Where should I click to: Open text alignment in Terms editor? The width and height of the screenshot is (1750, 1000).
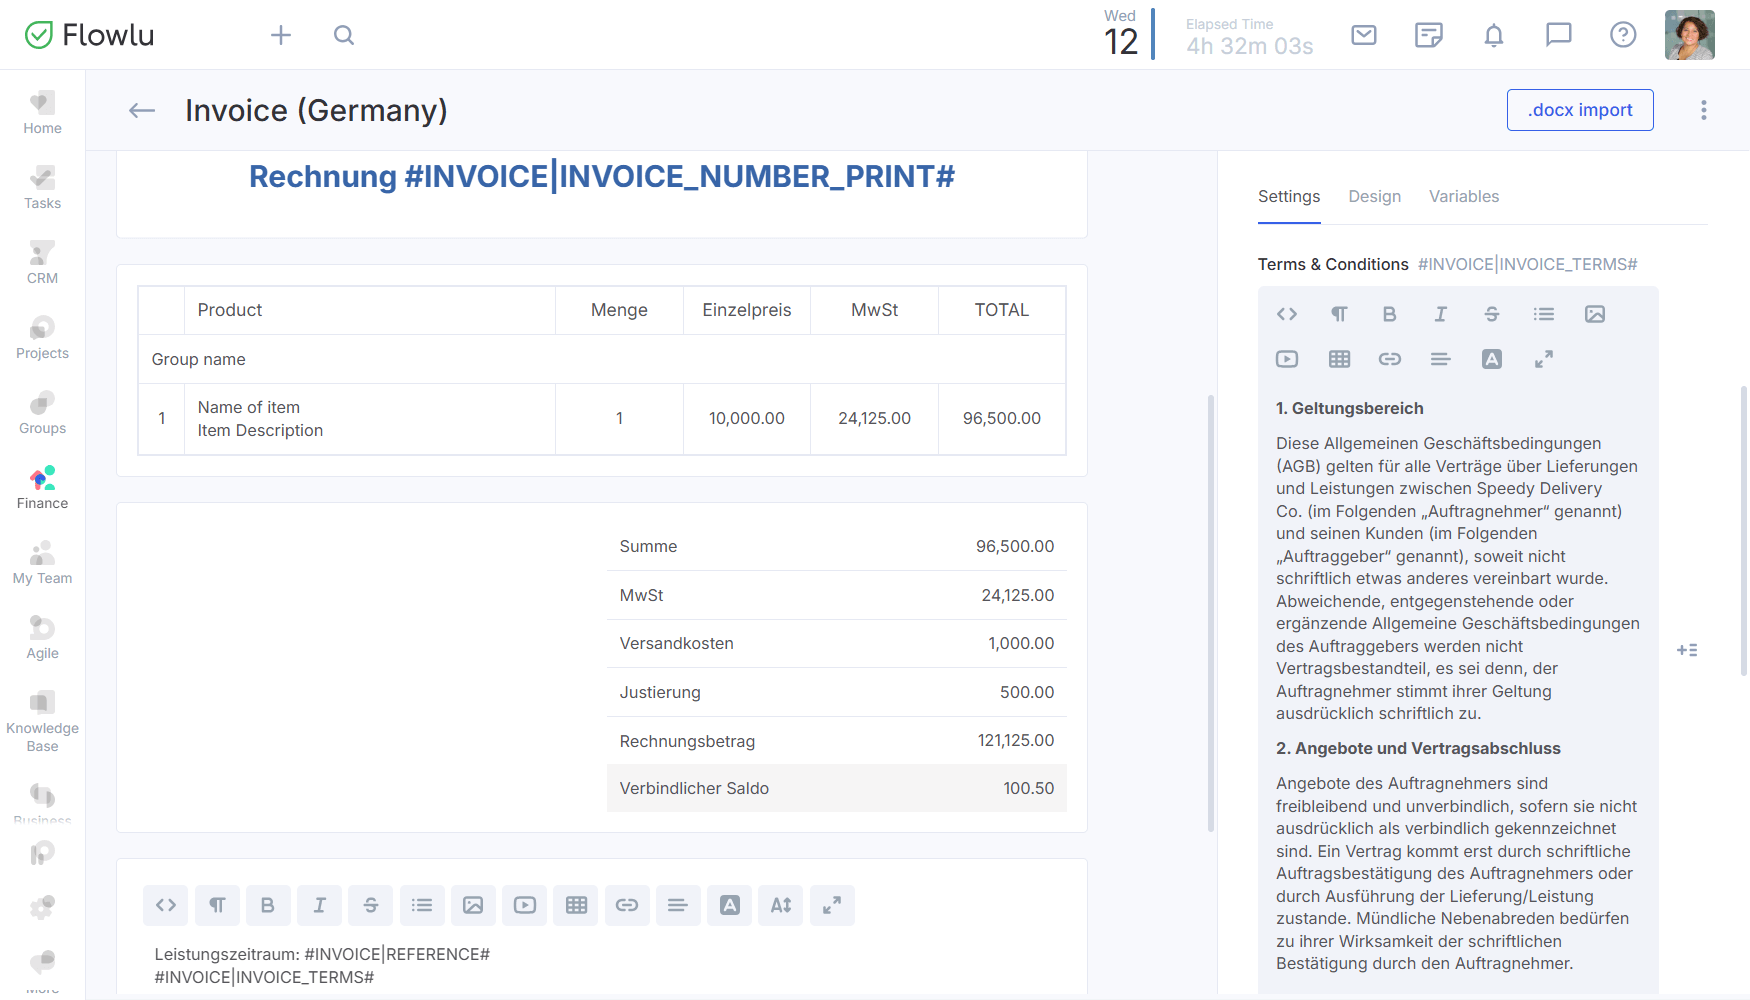click(x=1440, y=359)
